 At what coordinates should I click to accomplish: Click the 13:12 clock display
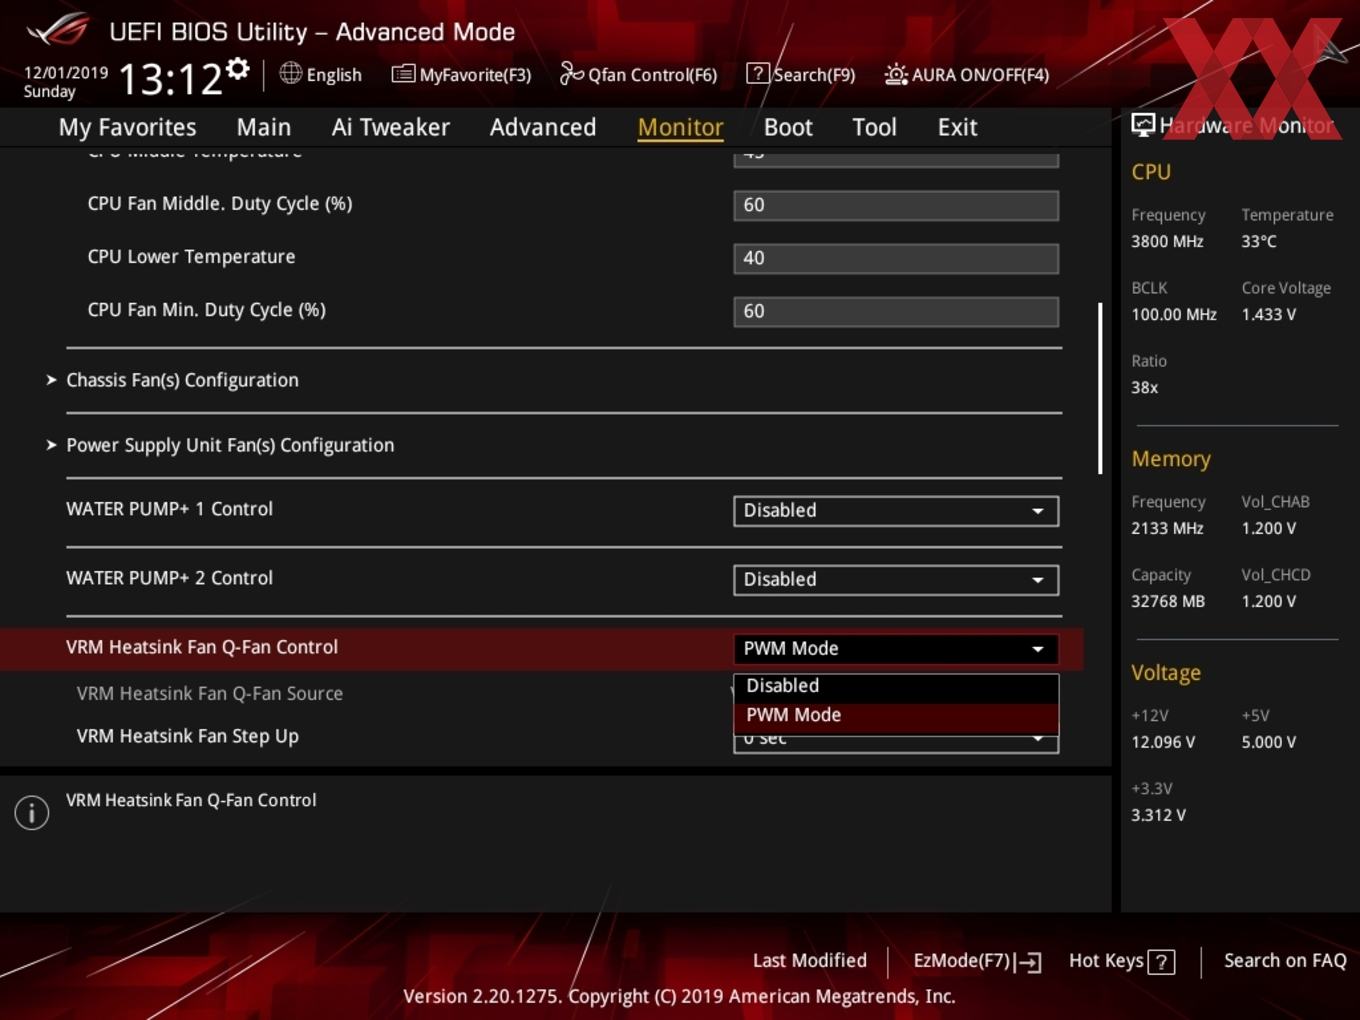(170, 78)
